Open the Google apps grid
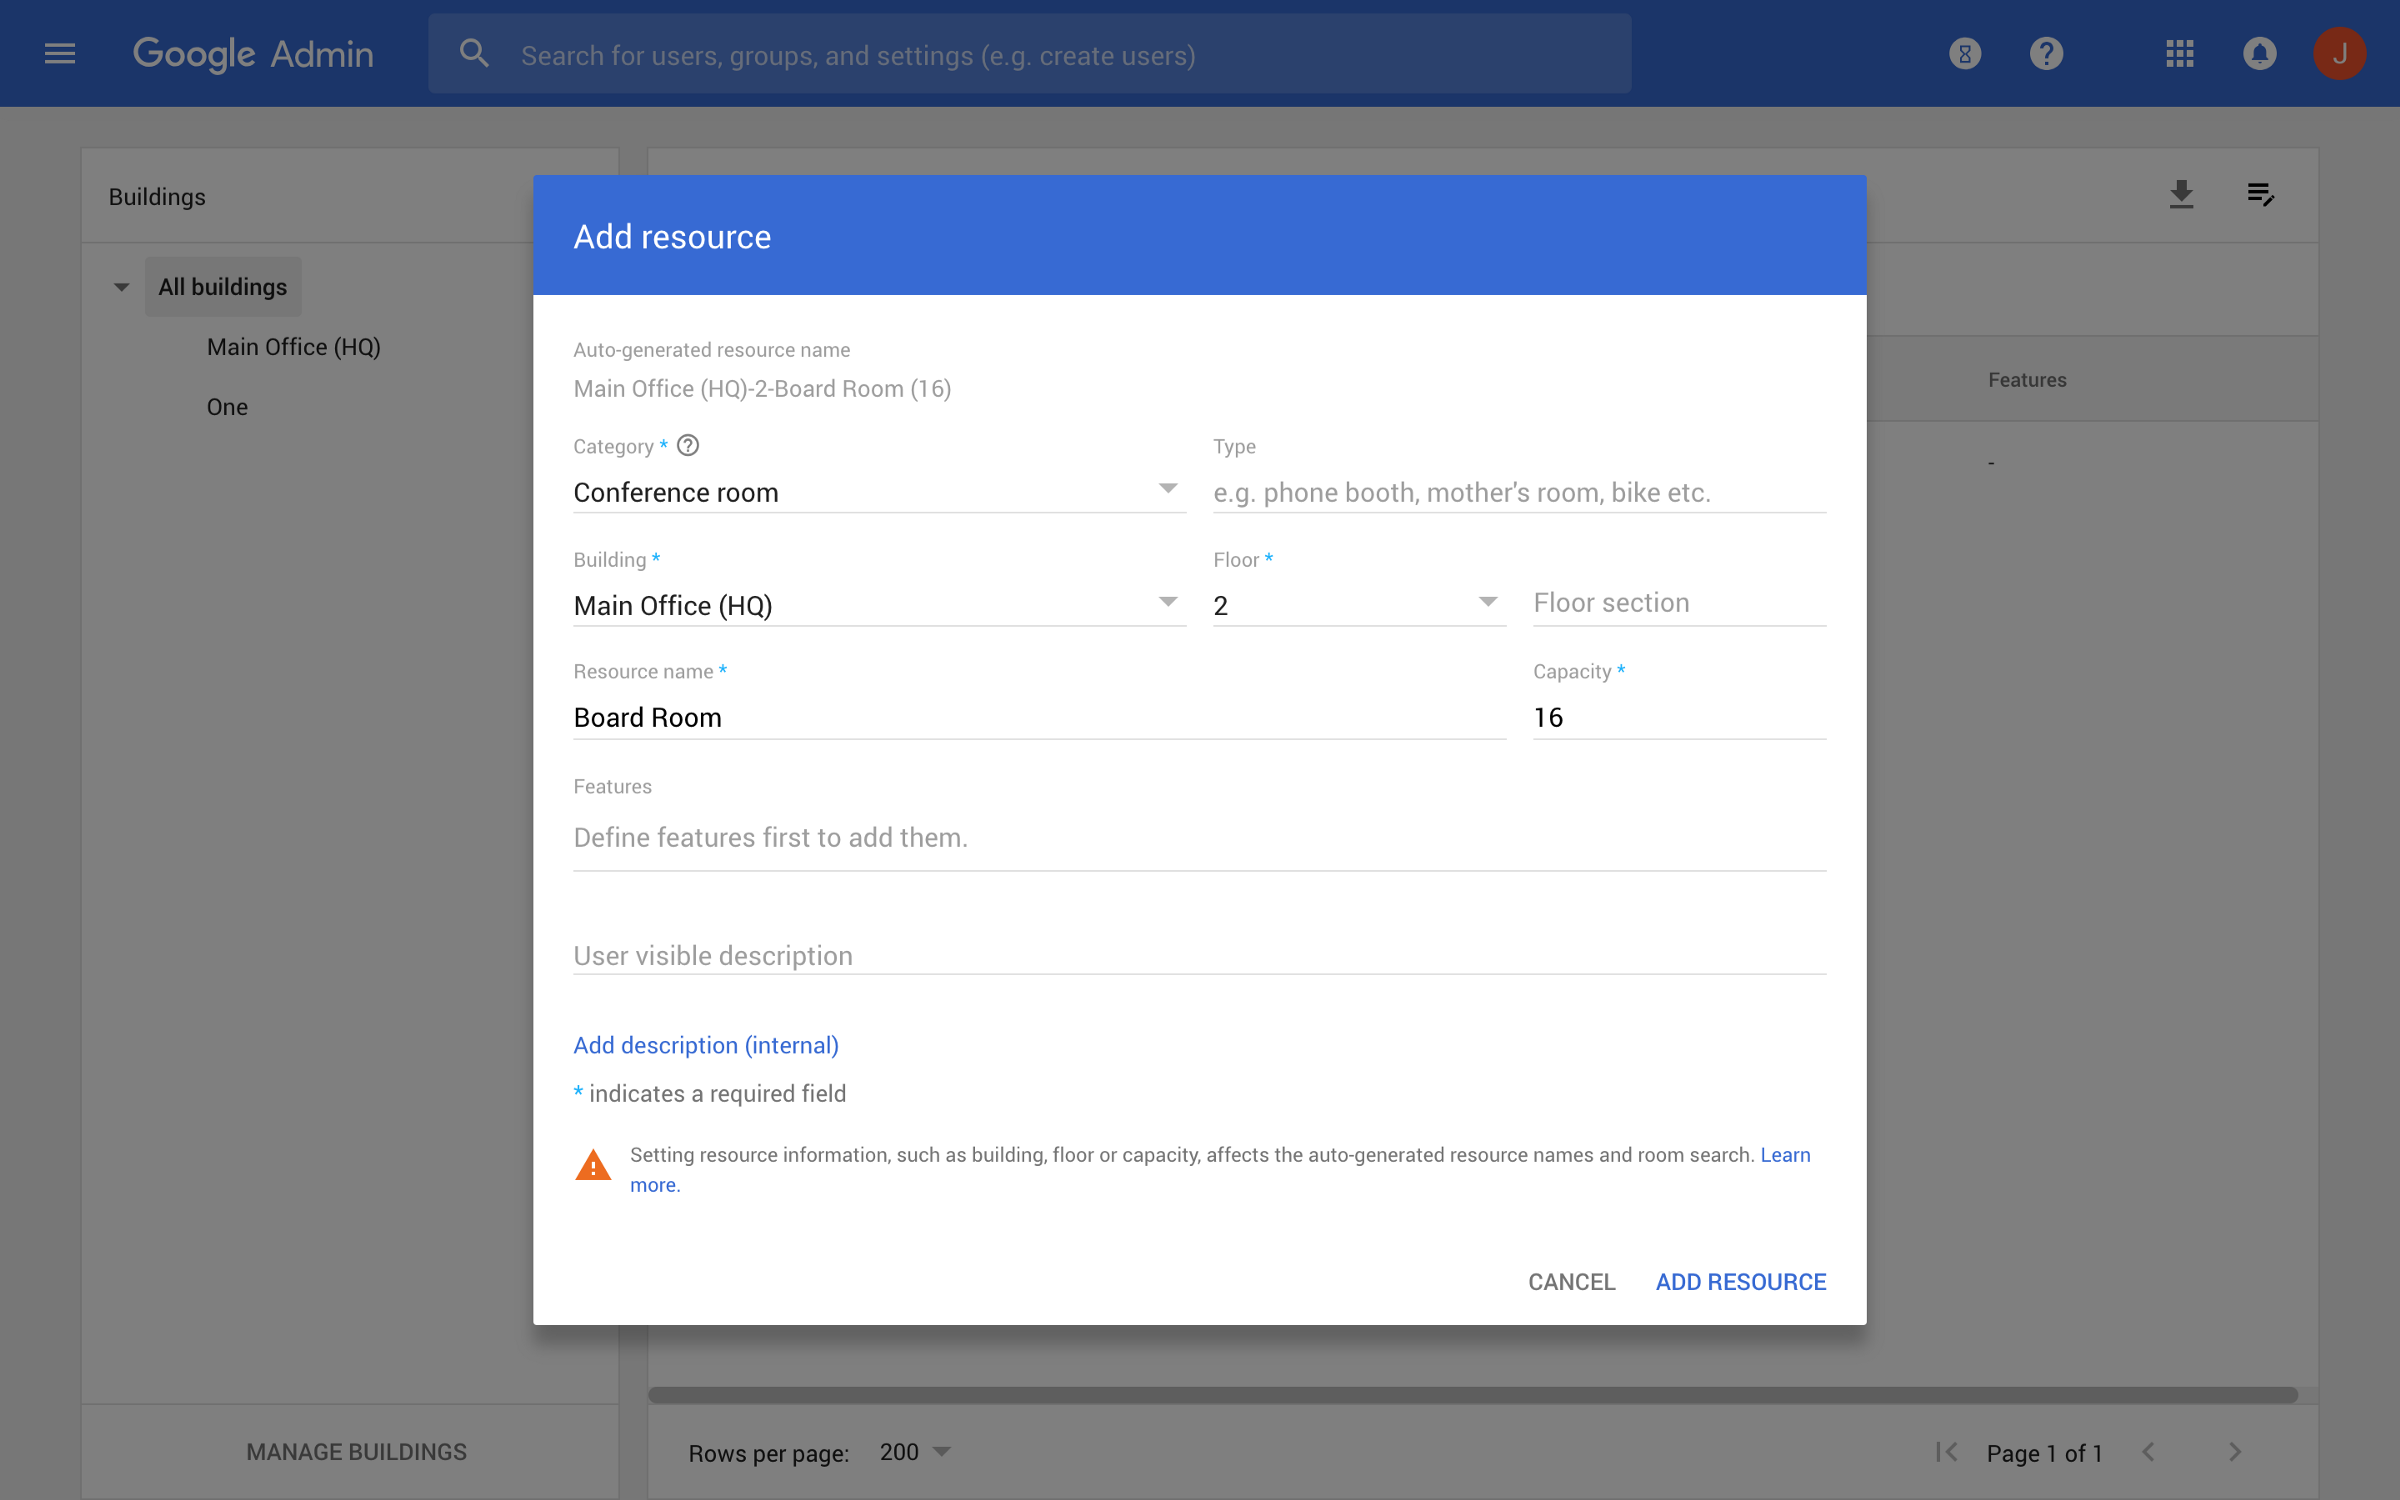 coord(2179,54)
